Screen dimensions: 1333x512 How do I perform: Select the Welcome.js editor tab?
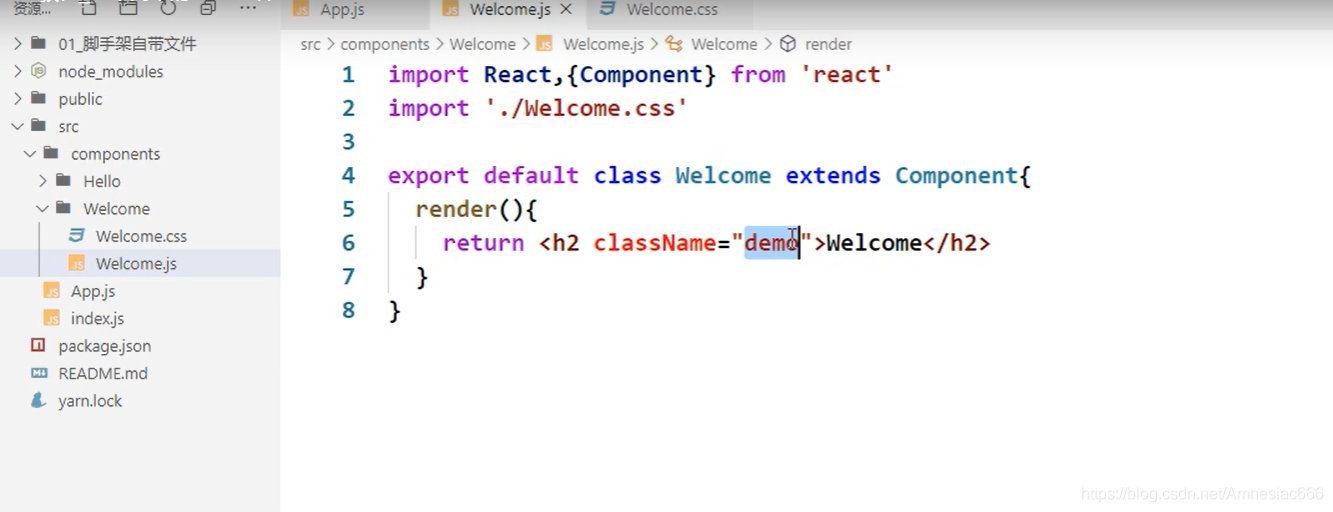[506, 10]
